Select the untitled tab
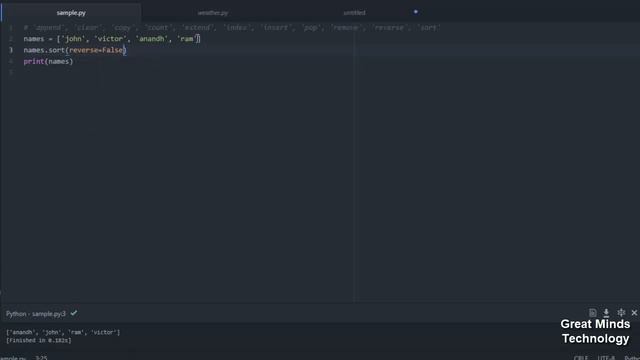The width and height of the screenshot is (640, 360). point(354,13)
